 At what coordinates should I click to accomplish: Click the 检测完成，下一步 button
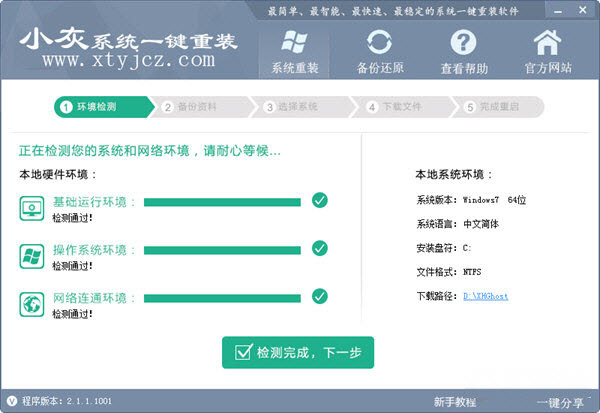point(298,353)
